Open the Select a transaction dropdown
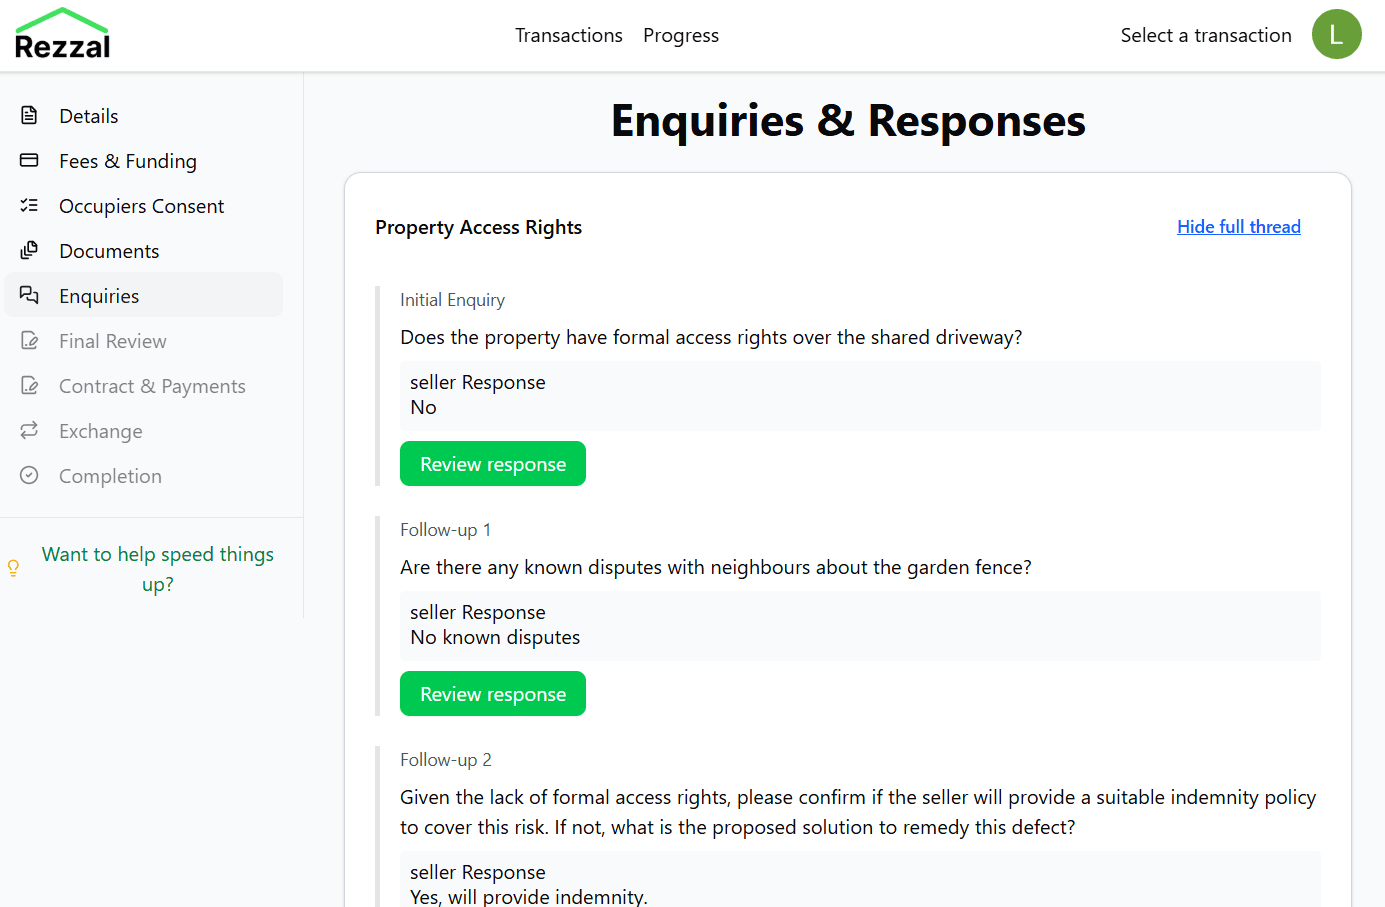 tap(1206, 35)
